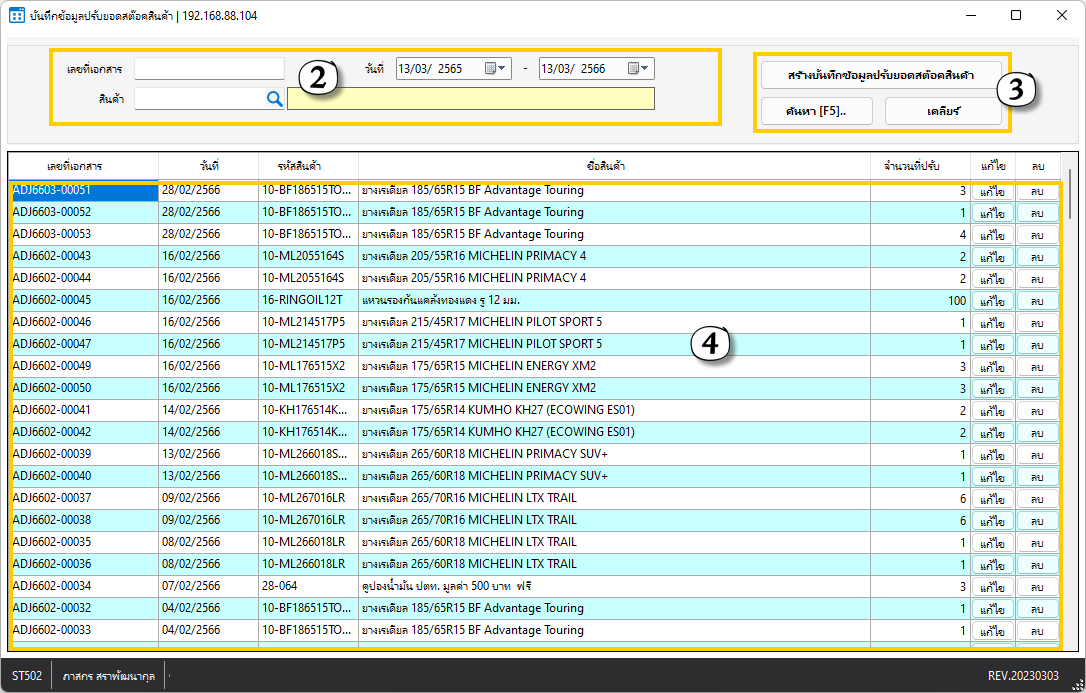Viewport: 1086px width, 693px height.
Task: Click the ชื่อสินค้า column header
Action: click(x=613, y=166)
